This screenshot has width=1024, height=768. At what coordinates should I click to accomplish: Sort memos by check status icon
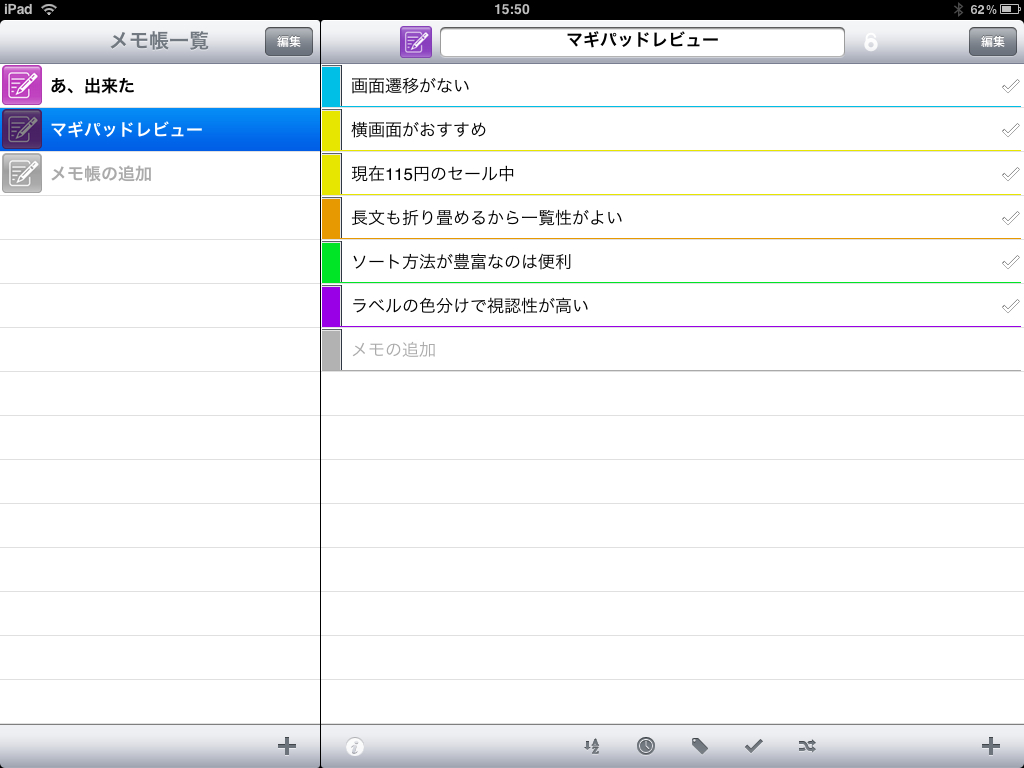(754, 746)
